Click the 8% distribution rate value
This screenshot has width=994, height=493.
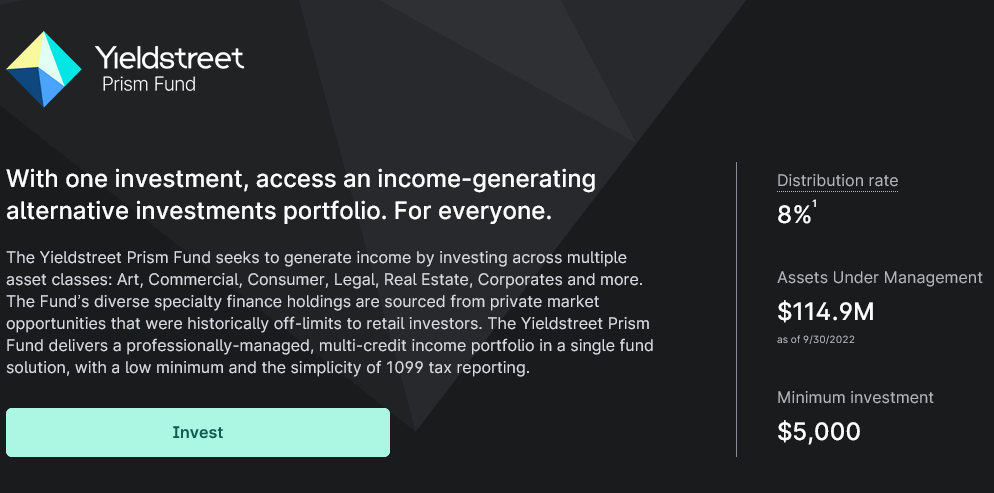(794, 215)
